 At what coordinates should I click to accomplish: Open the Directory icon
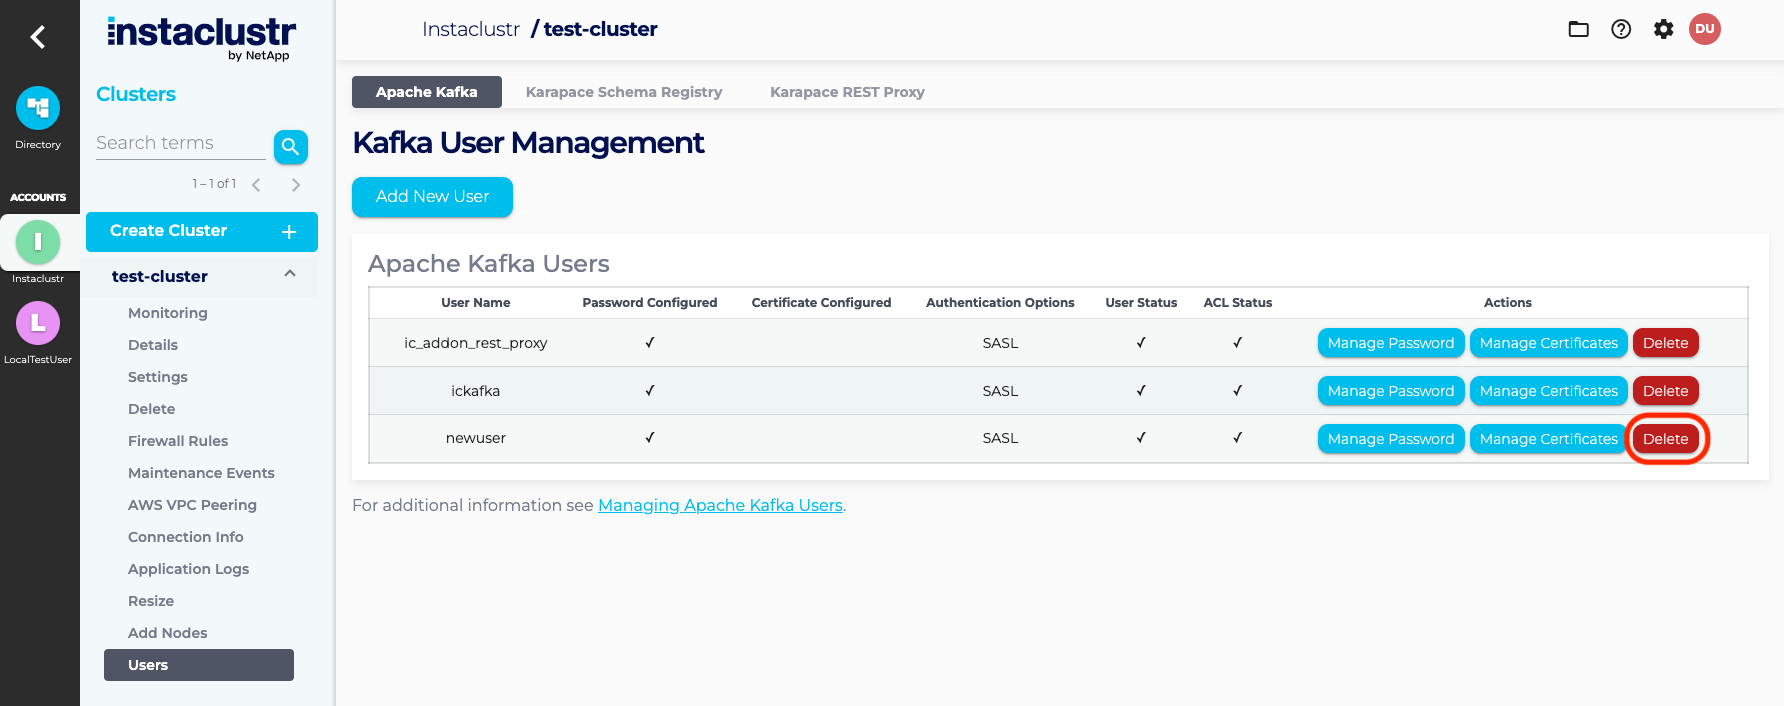[x=38, y=108]
